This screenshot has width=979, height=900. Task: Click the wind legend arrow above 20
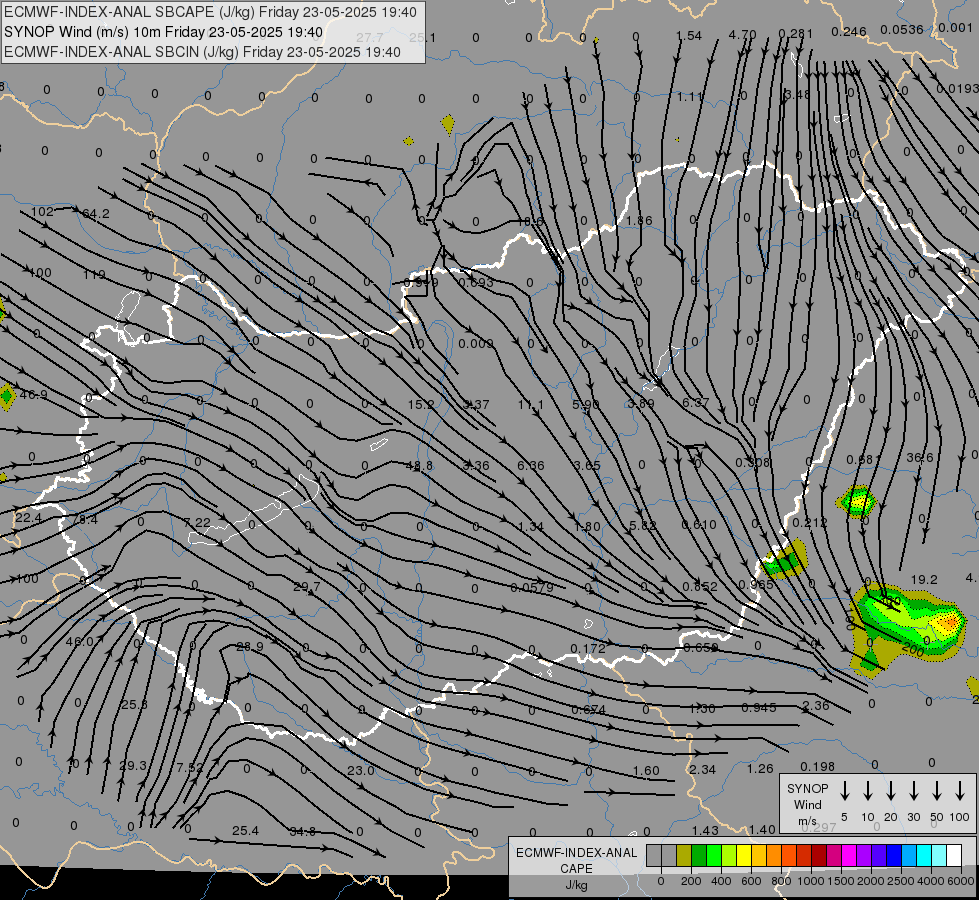tap(891, 791)
